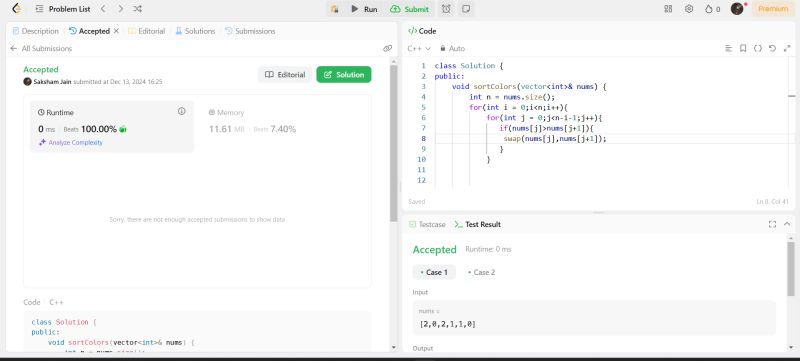Viewport: 800px width, 361px height.
Task: Open the Editorial button in submission
Action: pos(285,74)
